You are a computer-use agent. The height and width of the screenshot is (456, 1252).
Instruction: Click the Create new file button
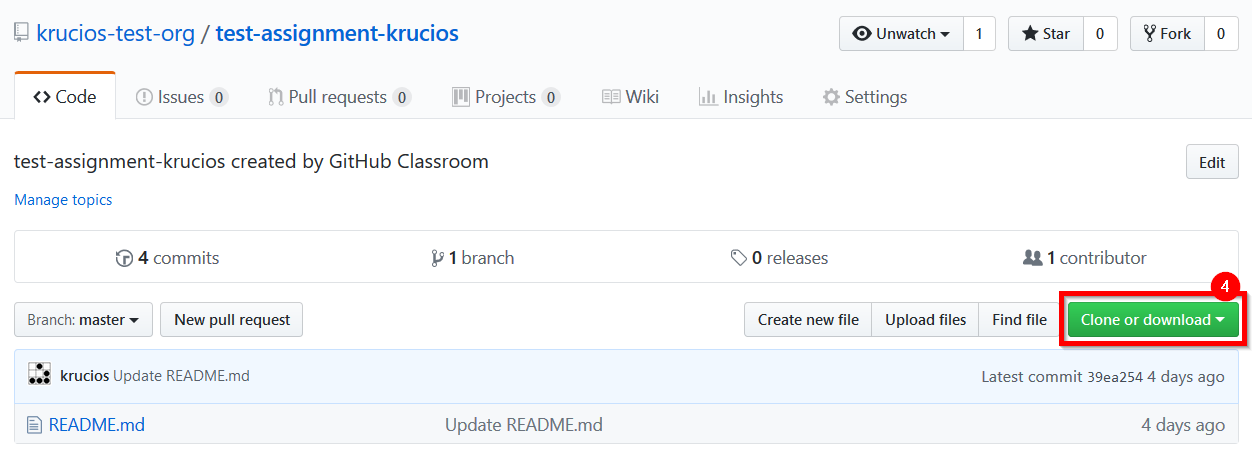(x=808, y=320)
